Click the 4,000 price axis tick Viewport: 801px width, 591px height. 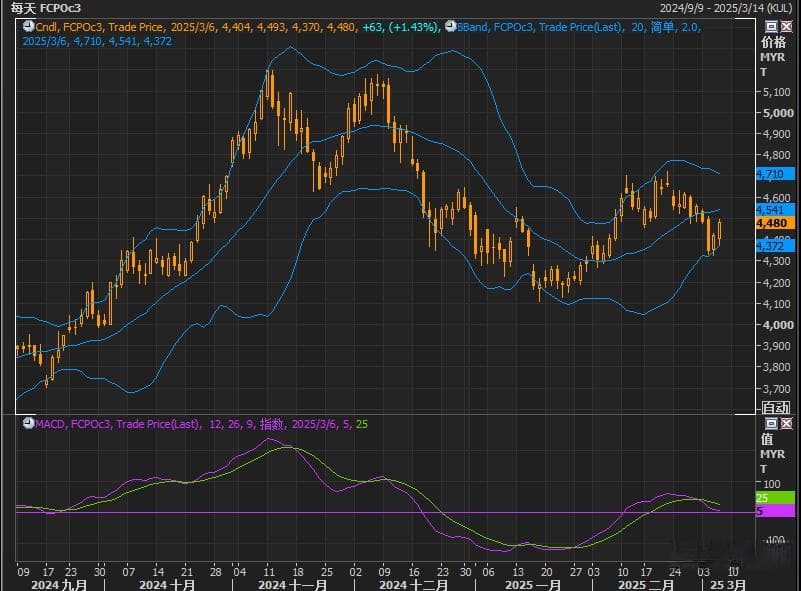click(778, 325)
